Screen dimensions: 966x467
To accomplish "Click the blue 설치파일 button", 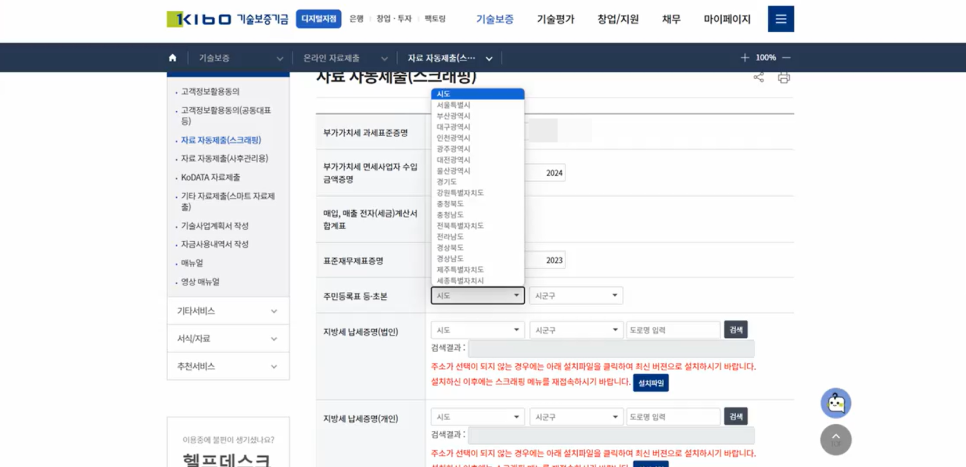I will point(650,383).
